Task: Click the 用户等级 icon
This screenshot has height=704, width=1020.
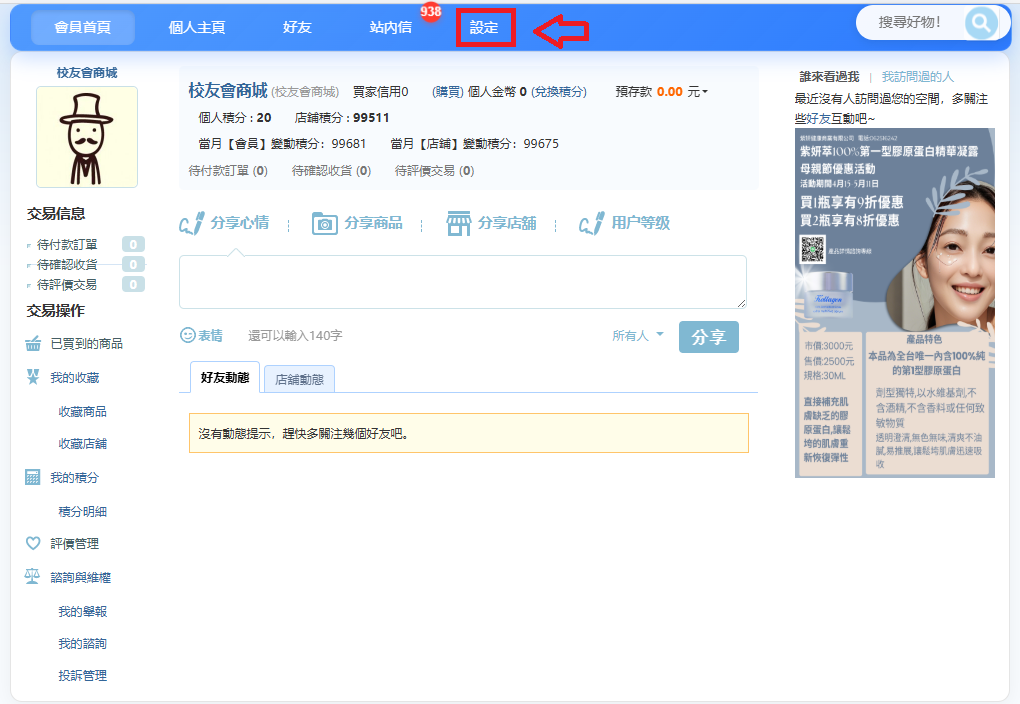Action: [592, 223]
